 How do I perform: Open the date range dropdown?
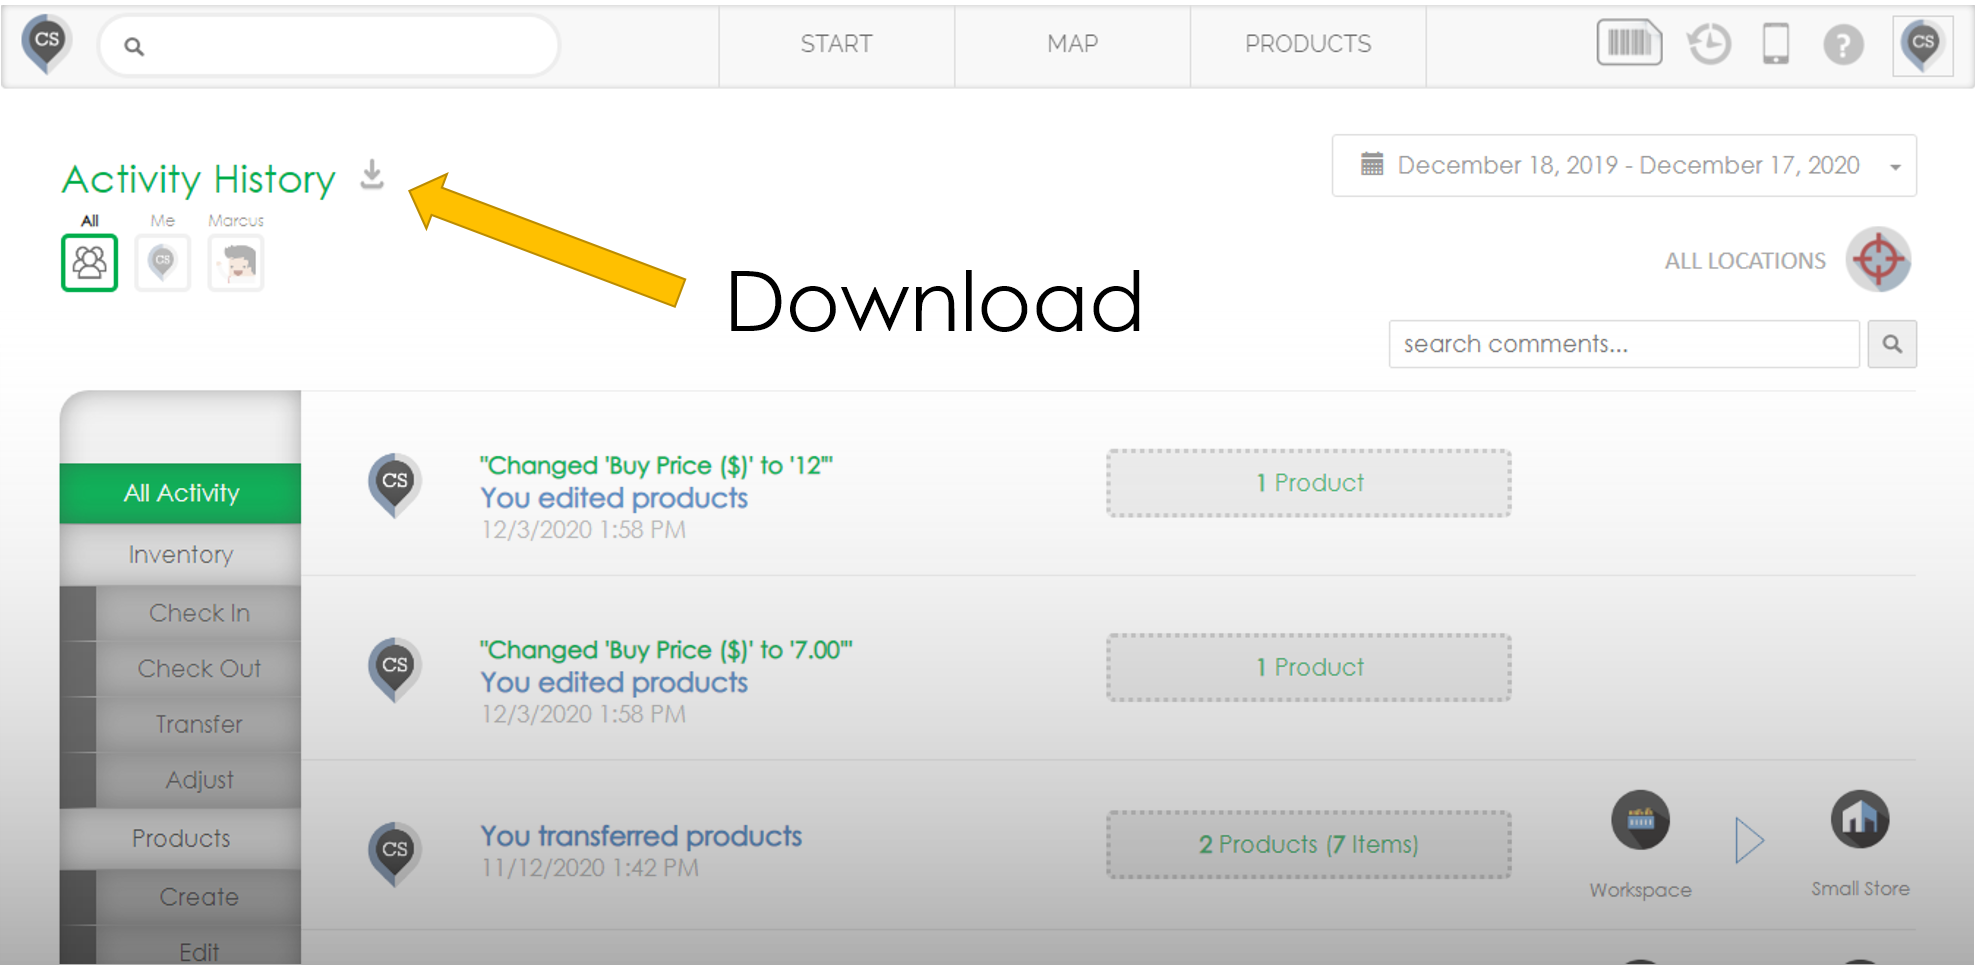pos(1624,165)
